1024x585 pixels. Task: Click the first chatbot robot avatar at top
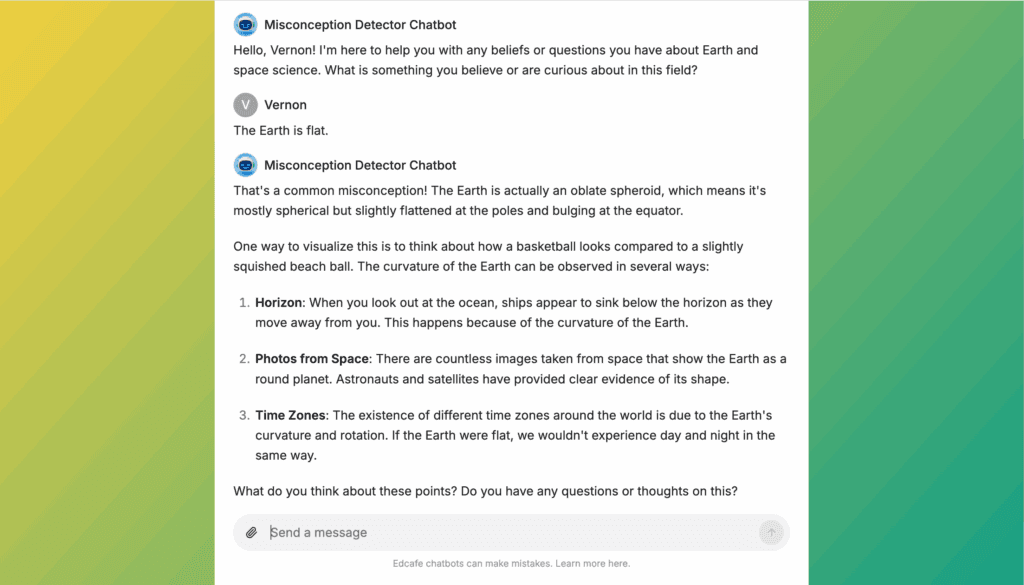(246, 25)
